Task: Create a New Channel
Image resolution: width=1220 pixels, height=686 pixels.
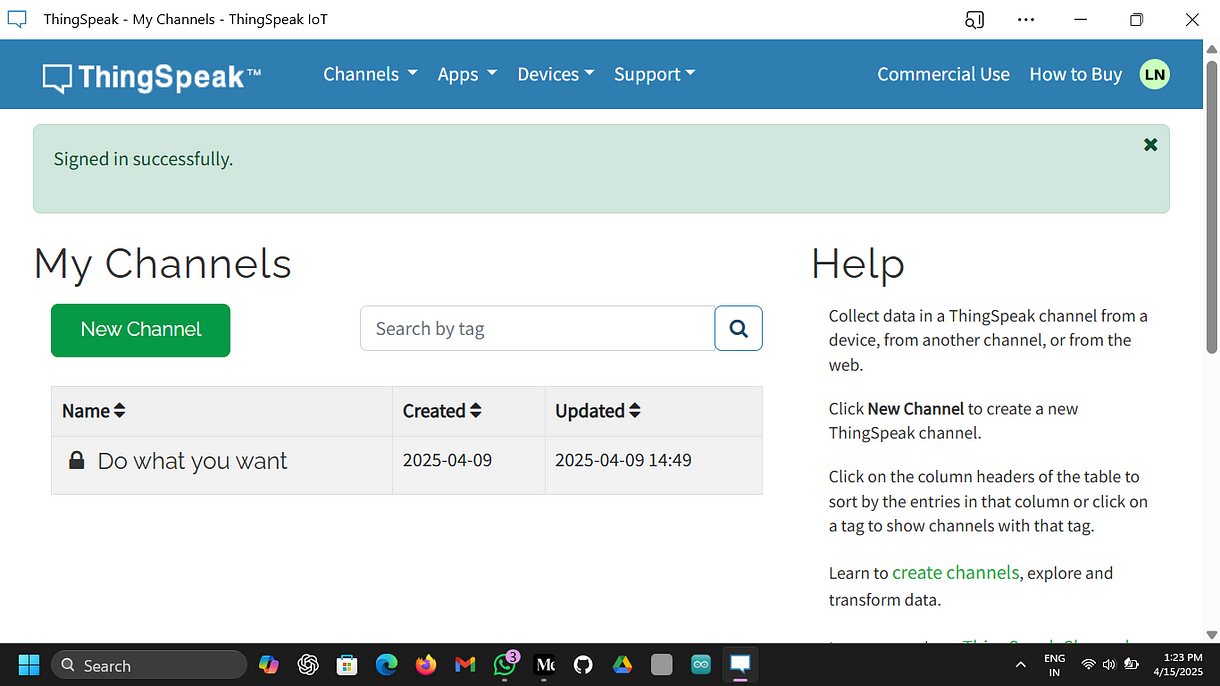Action: click(x=141, y=330)
